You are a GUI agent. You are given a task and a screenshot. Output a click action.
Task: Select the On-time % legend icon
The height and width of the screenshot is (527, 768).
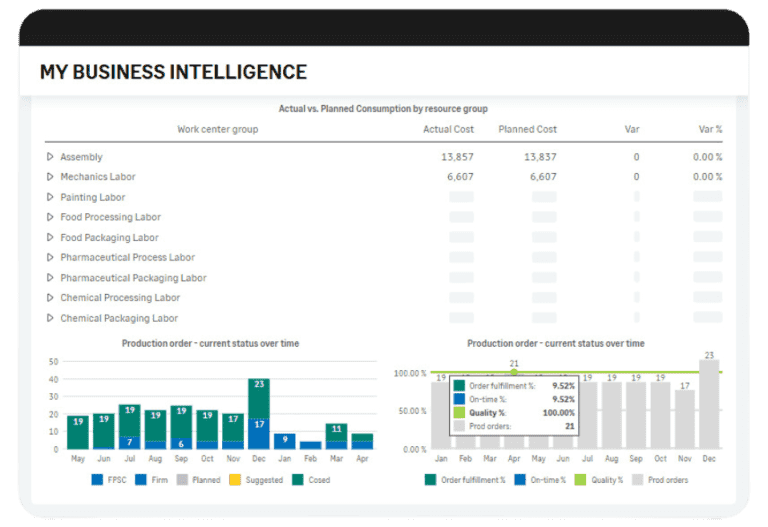pos(522,480)
